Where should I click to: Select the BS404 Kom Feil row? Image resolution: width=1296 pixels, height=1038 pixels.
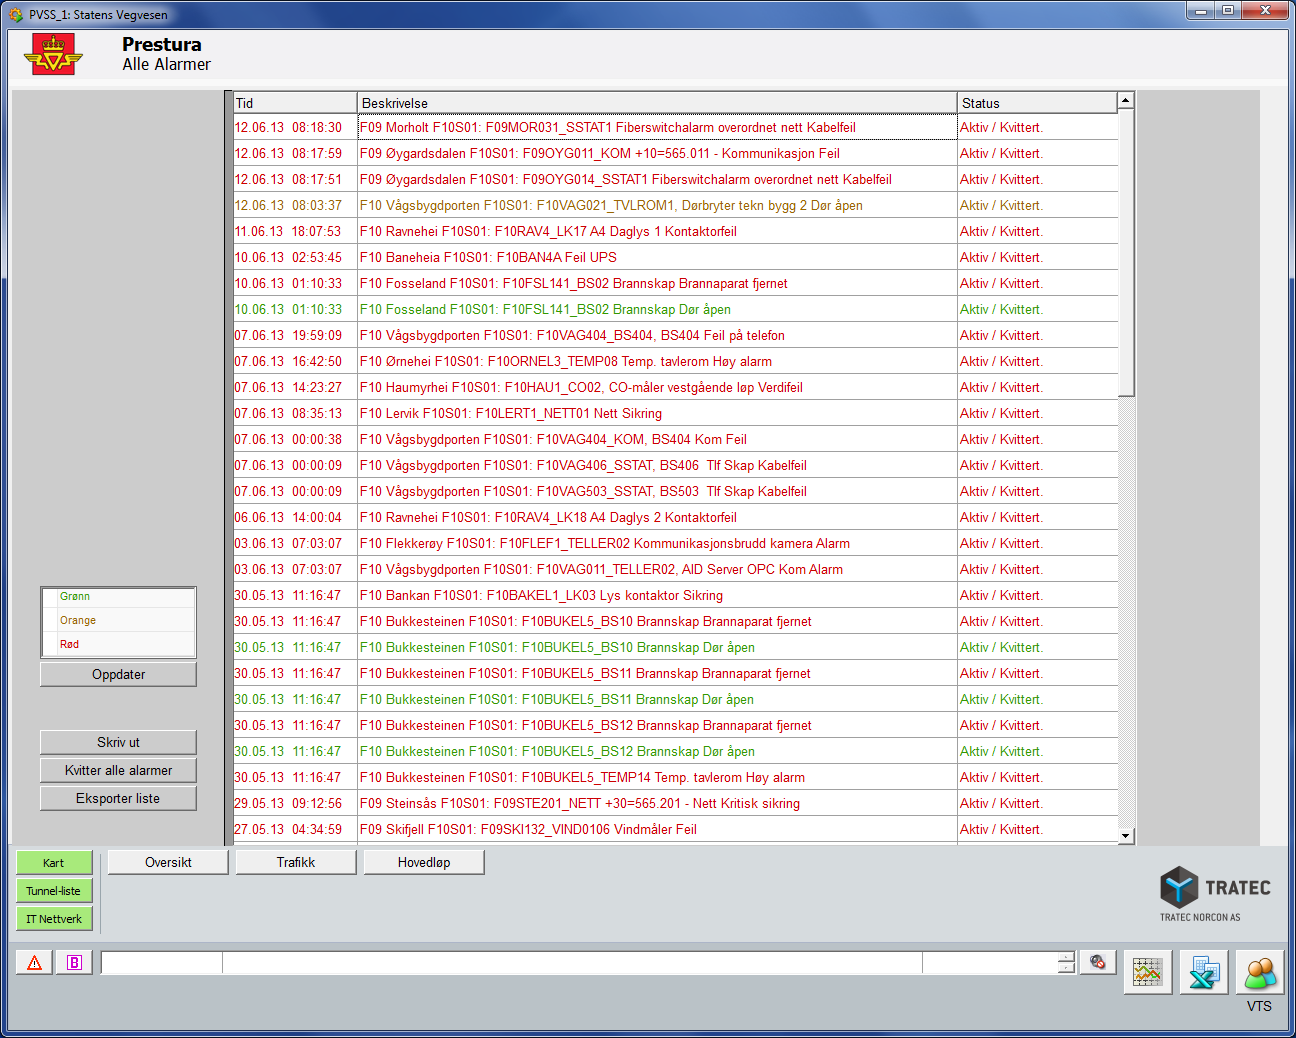pos(675,439)
